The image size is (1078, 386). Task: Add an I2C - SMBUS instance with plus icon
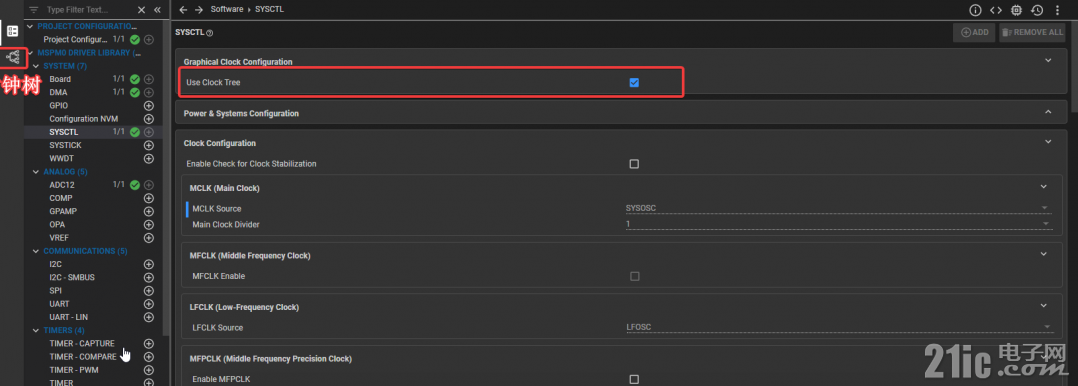pos(148,277)
